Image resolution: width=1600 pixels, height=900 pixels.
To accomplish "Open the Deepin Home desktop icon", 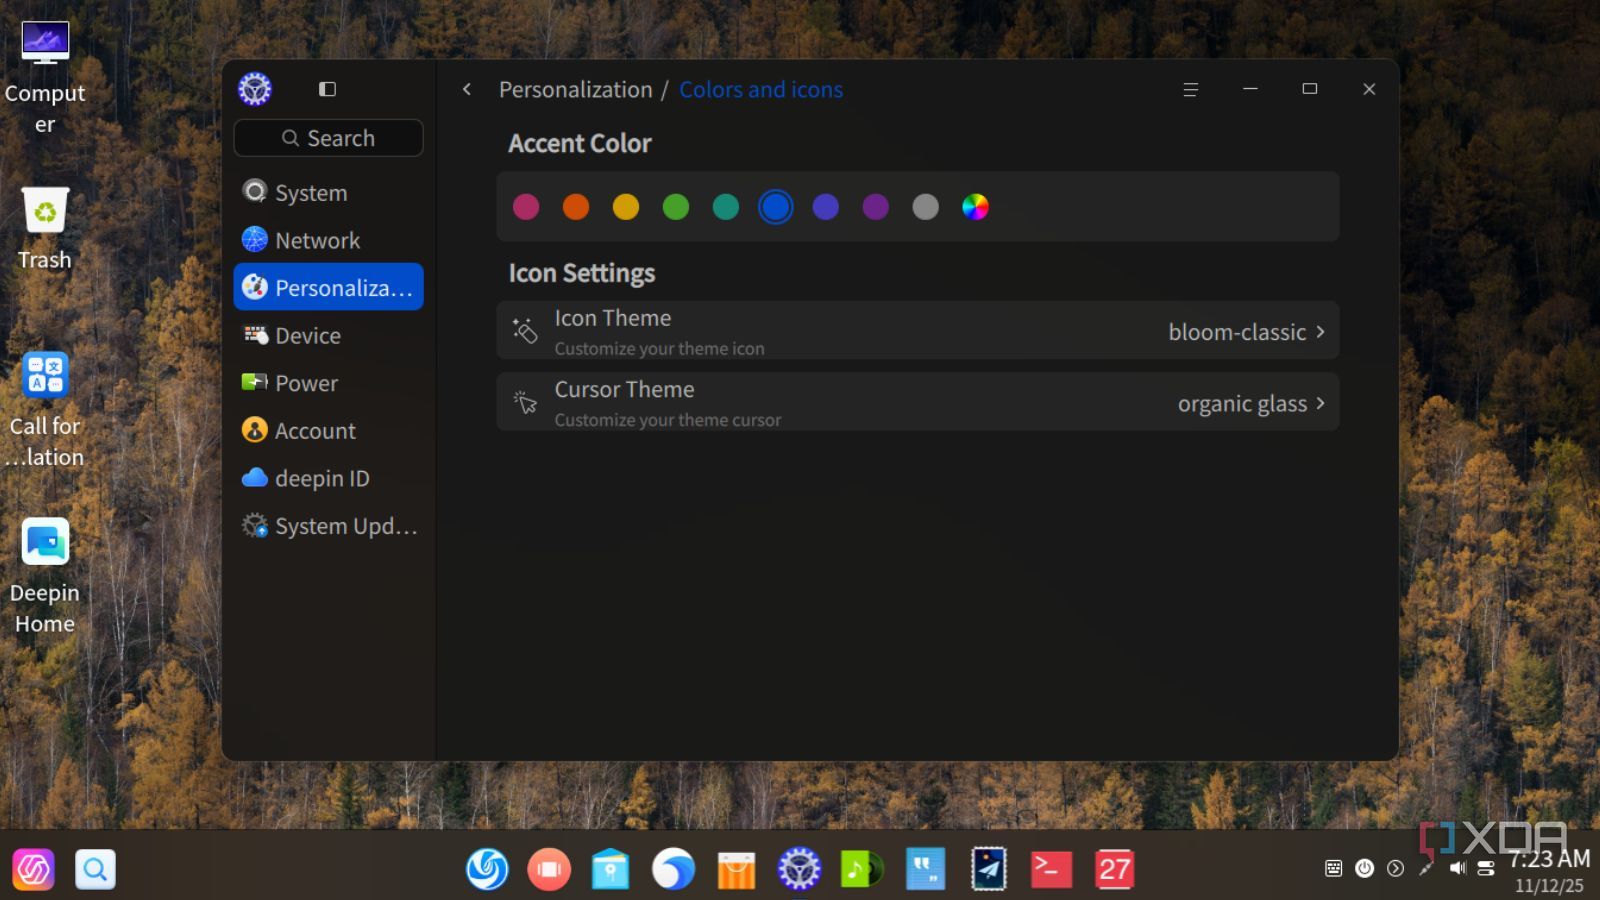I will click(x=45, y=577).
